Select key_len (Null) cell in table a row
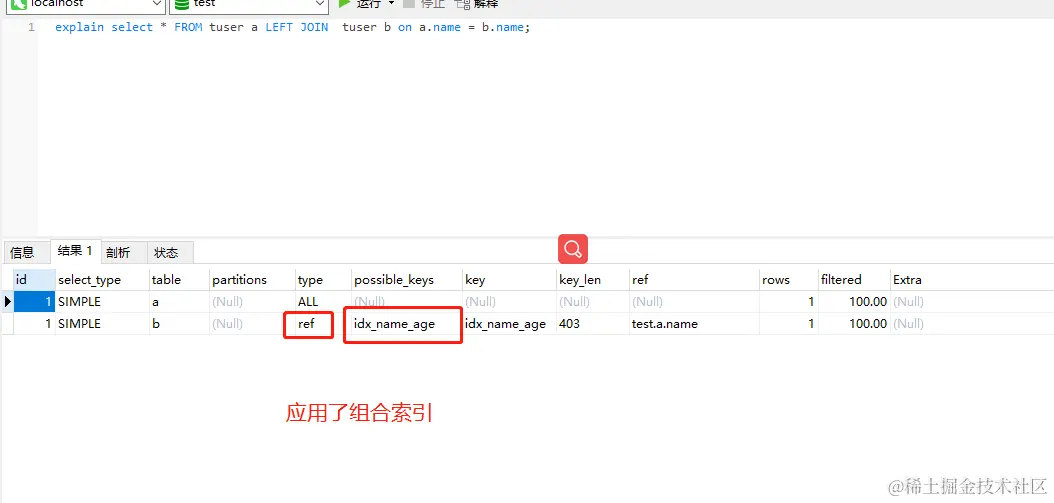Screen dimensions: 1054x503 click(x=593, y=302)
